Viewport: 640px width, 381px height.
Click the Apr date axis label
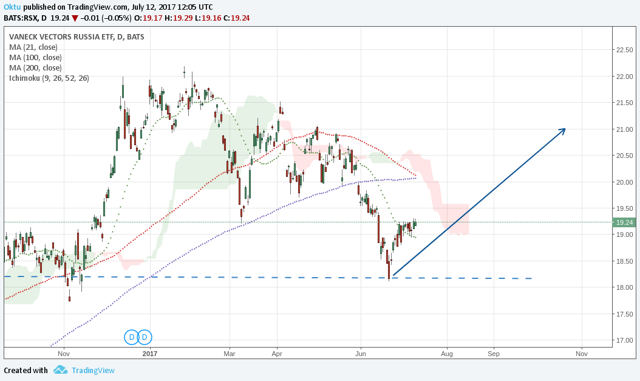[277, 353]
